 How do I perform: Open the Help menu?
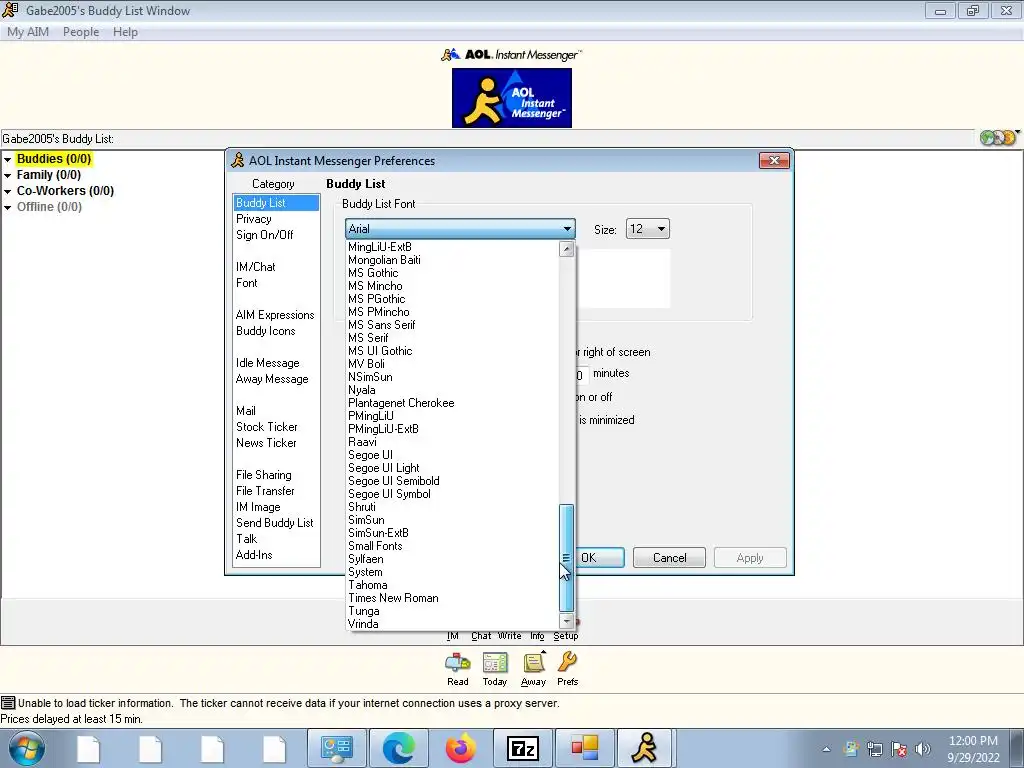[x=125, y=32]
